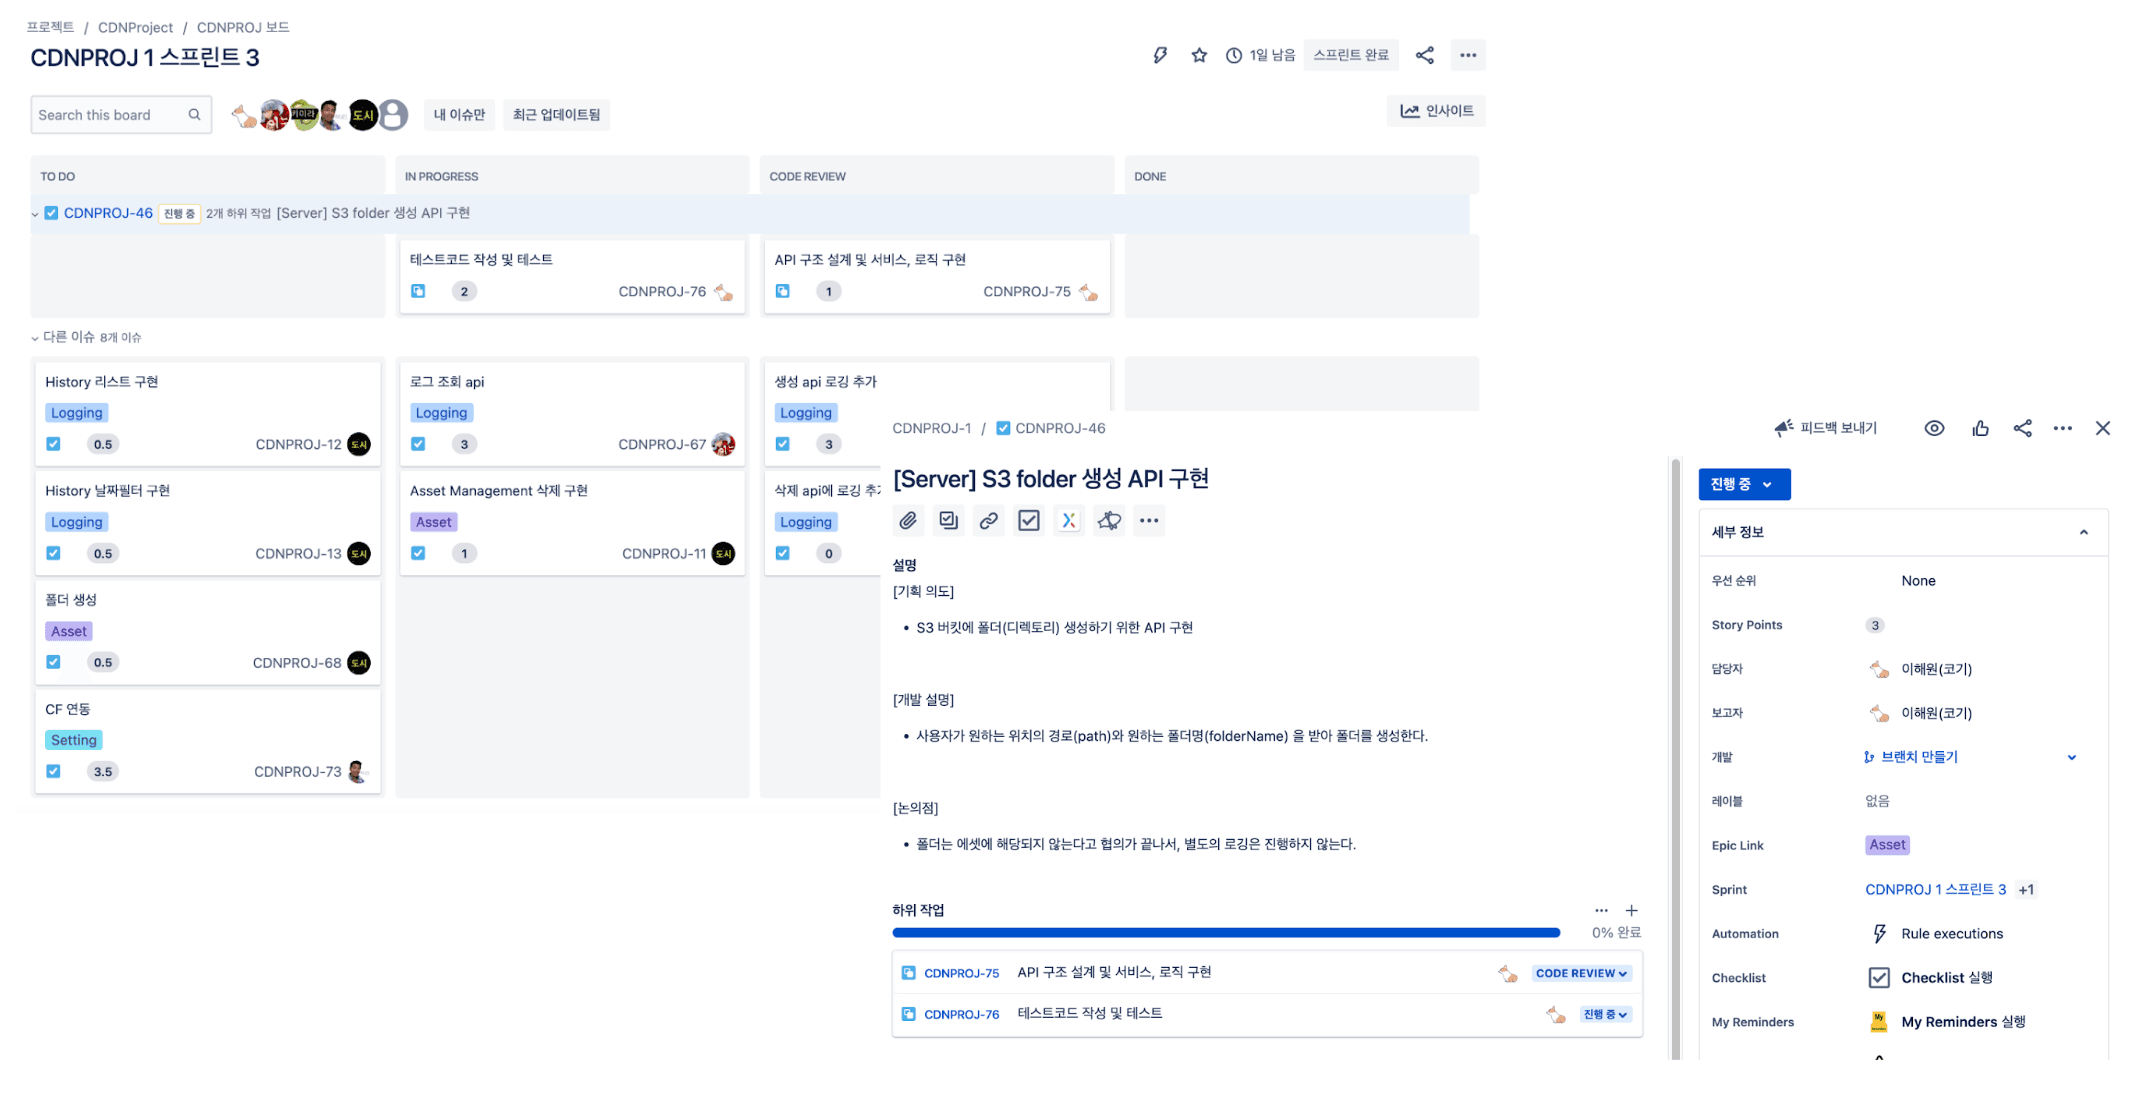Viewport: 2136px width, 1096px height.
Task: Click Setting epic label on CF 연동 card
Action: point(74,740)
